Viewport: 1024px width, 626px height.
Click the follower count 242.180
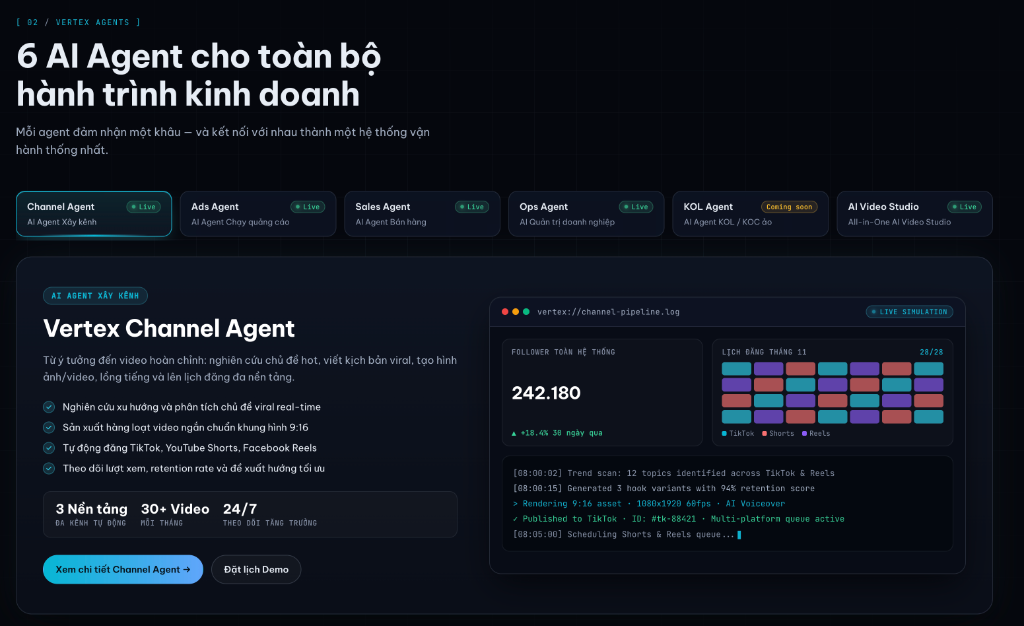(546, 393)
